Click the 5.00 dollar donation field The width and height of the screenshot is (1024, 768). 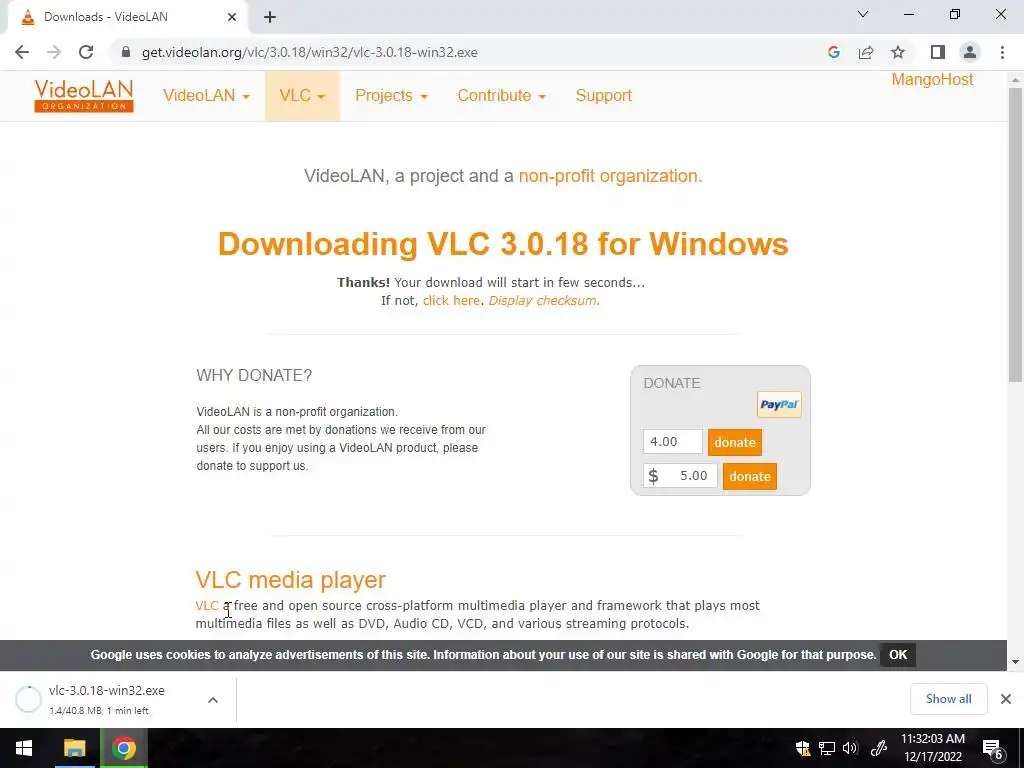680,475
